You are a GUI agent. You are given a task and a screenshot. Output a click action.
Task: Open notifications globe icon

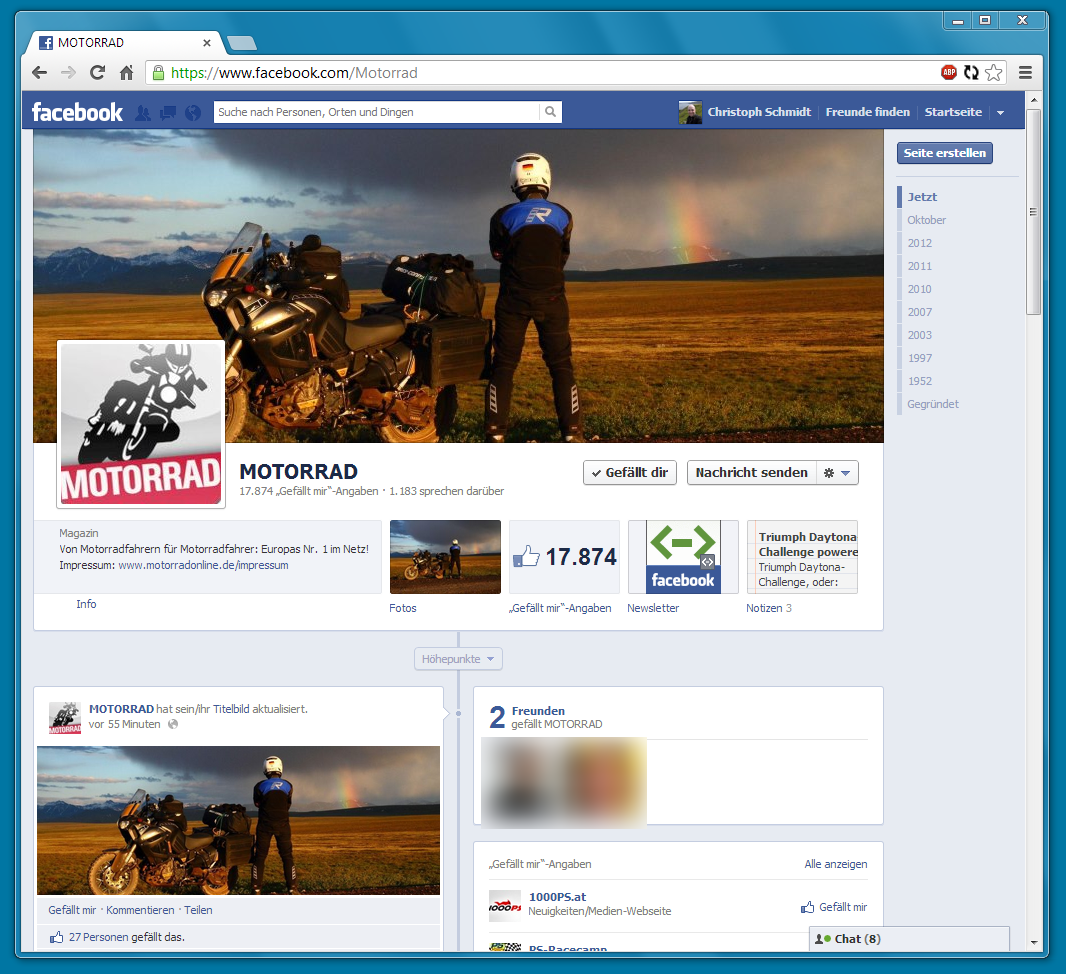(x=193, y=113)
